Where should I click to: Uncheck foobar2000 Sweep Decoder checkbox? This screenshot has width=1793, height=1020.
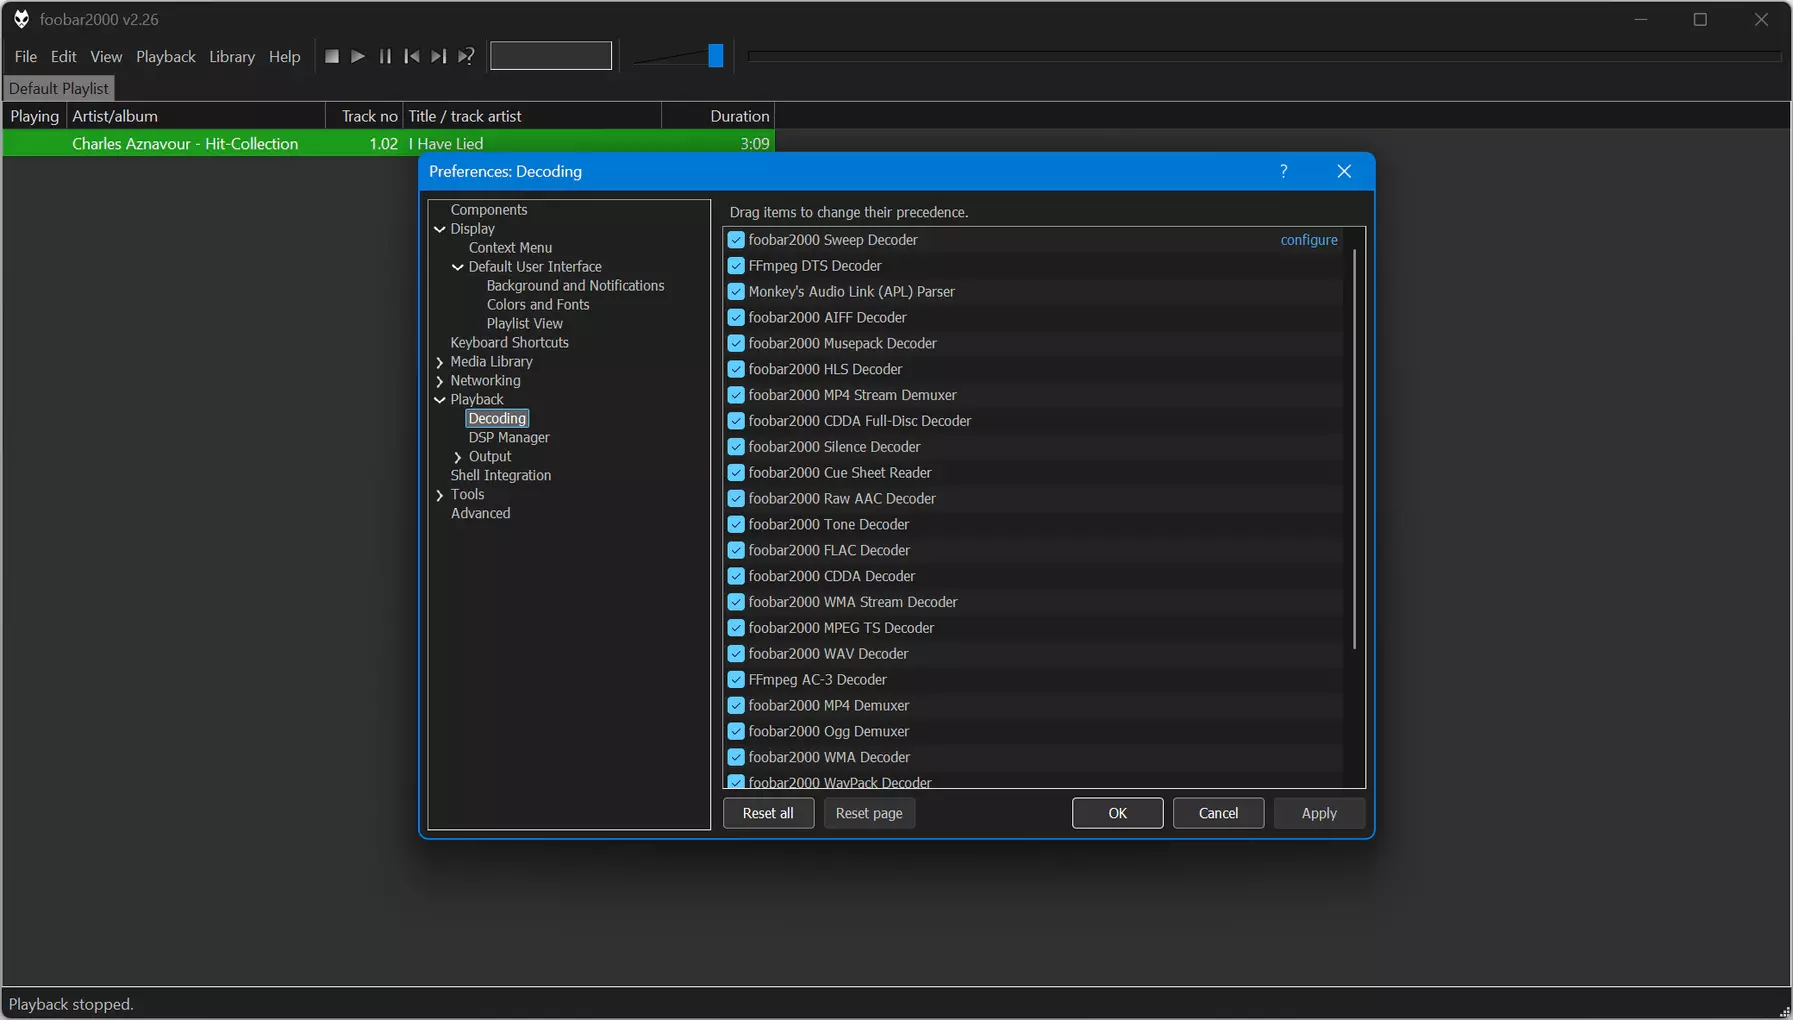736,240
